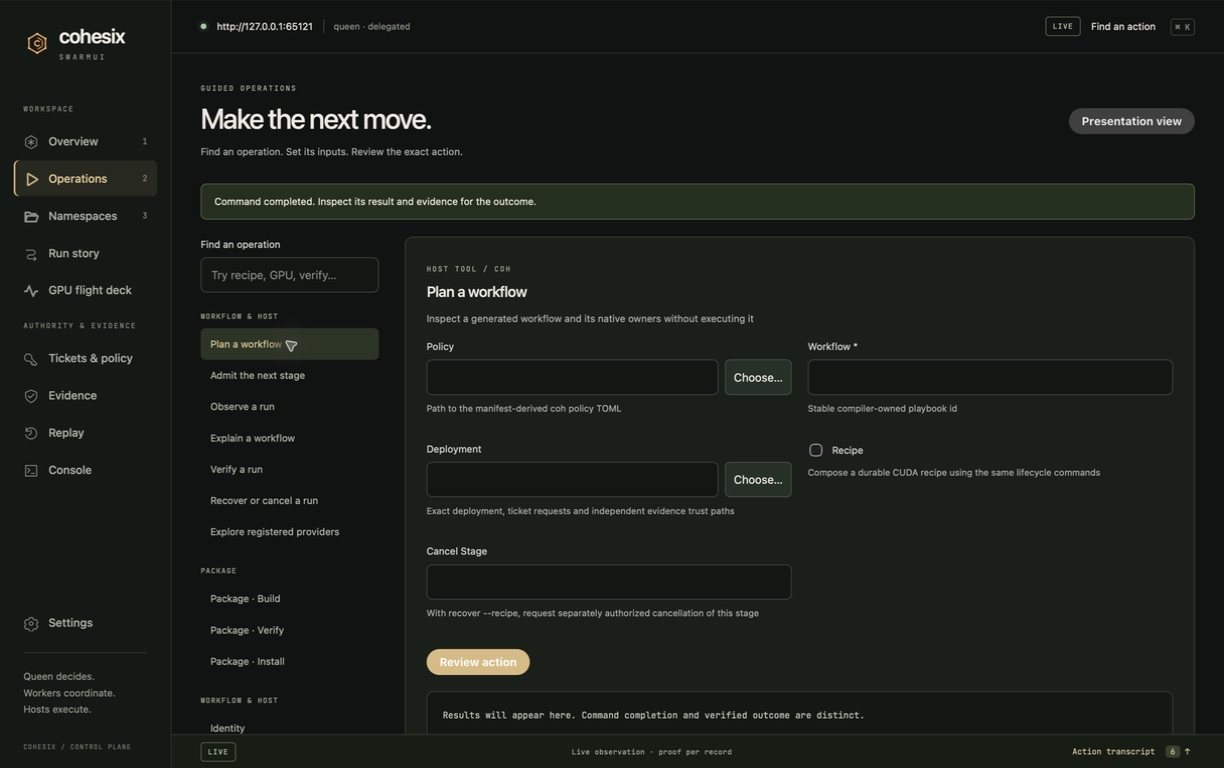Focus the Deployment input field
The height and width of the screenshot is (768, 1224).
[x=572, y=480]
